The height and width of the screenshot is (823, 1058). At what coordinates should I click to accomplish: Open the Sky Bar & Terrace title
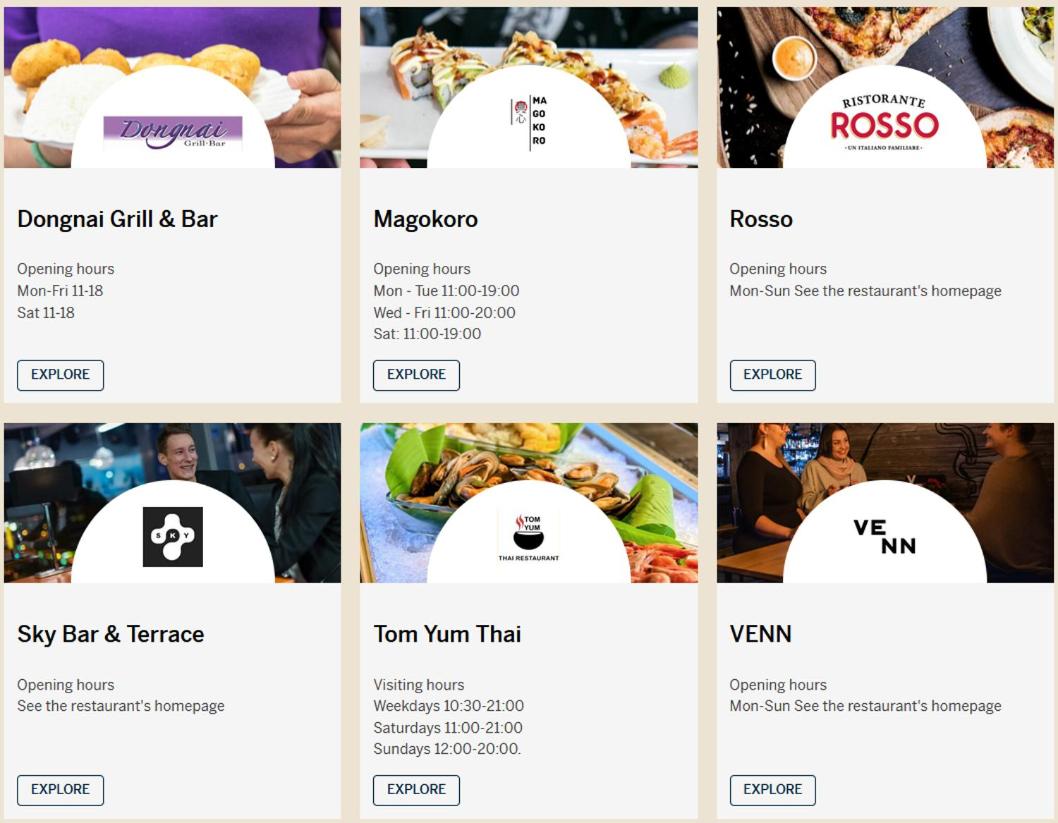(x=110, y=634)
